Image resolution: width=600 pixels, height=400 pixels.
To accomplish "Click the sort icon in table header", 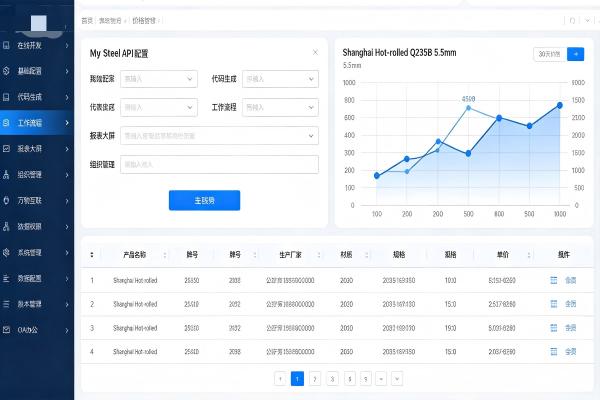I will tap(92, 254).
